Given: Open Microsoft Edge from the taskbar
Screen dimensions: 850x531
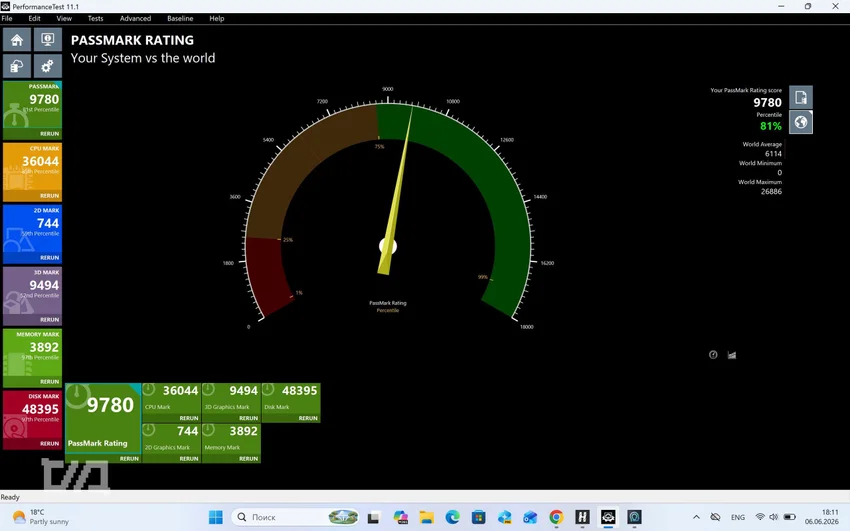Looking at the screenshot, I should point(452,517).
